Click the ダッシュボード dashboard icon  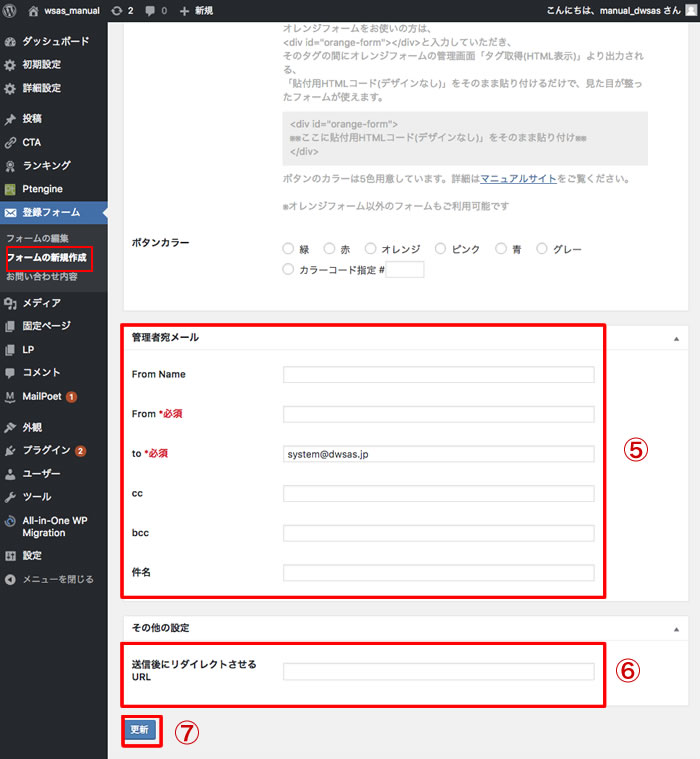[x=11, y=42]
